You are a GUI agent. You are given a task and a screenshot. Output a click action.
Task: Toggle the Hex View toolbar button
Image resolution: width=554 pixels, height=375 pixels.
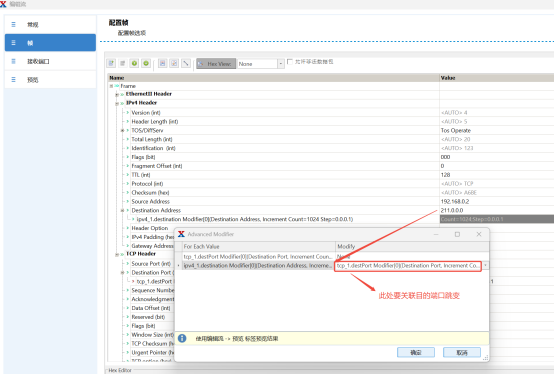pyautogui.click(x=216, y=64)
